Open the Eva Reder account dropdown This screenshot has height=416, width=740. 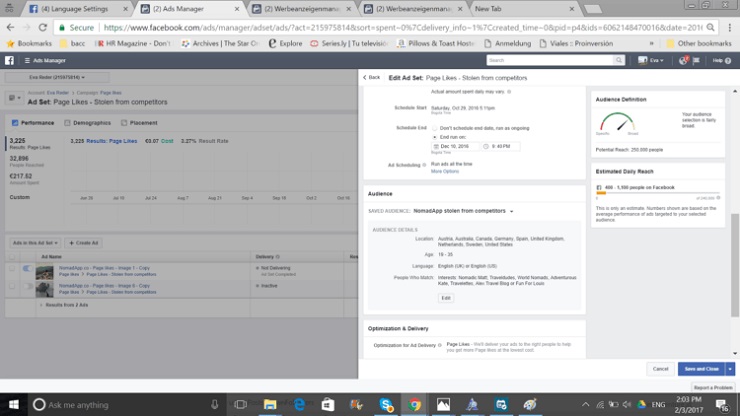[x=57, y=77]
